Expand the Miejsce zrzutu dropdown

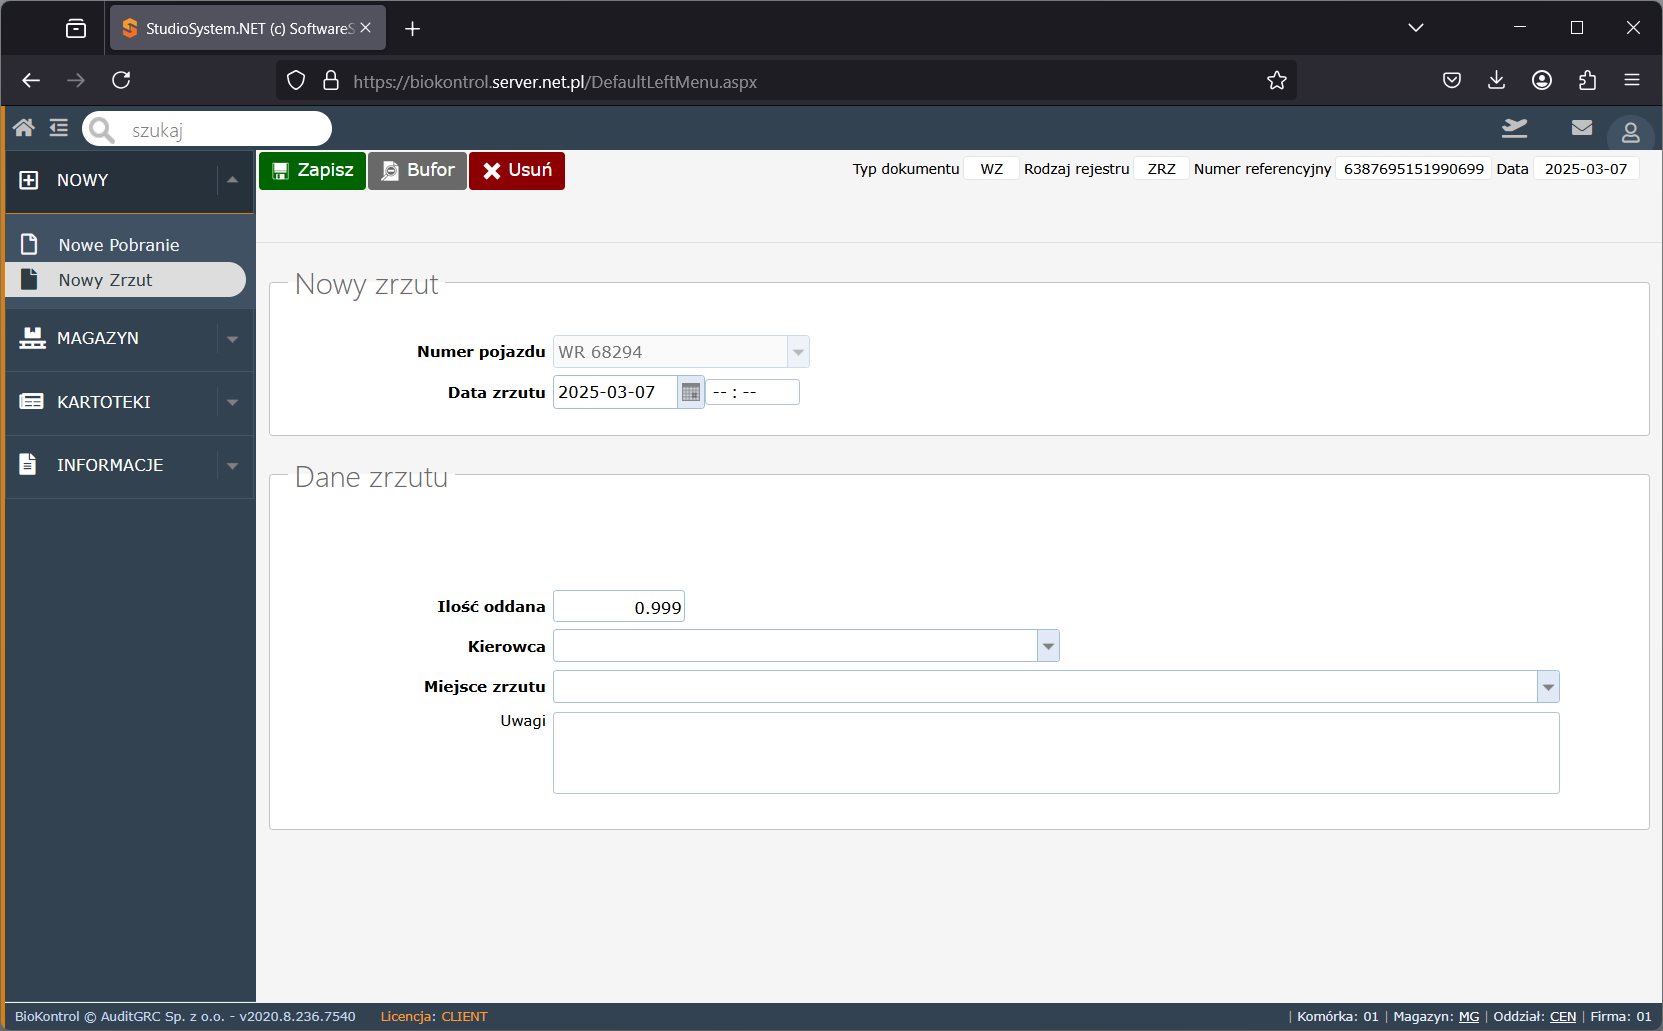pos(1548,687)
